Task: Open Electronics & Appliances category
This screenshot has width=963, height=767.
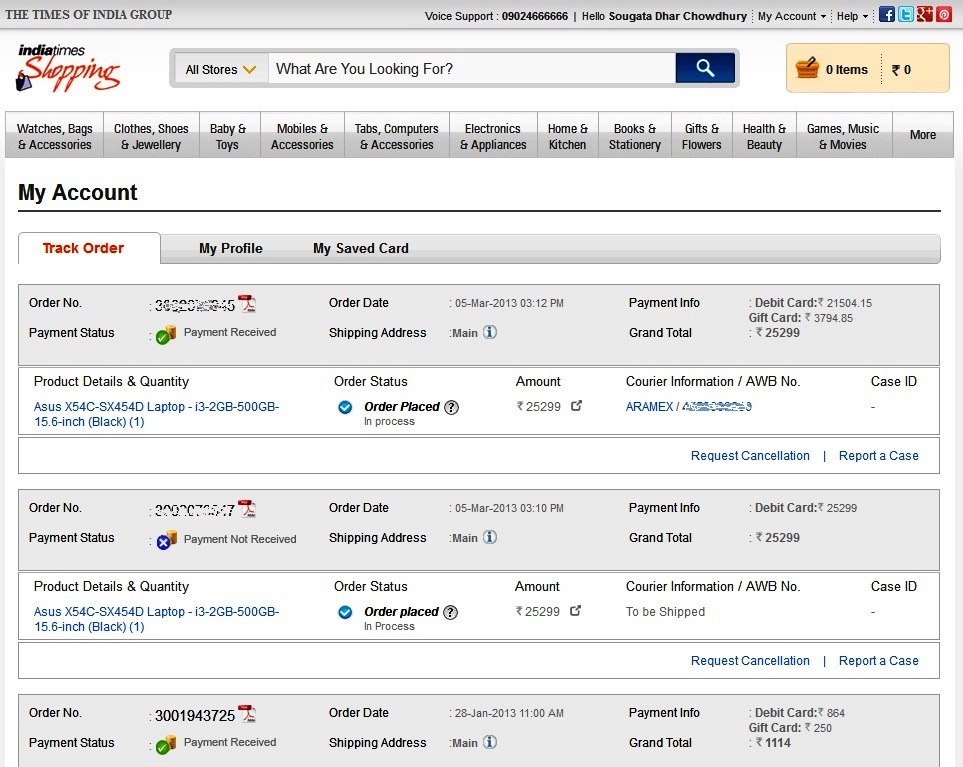Action: click(x=493, y=136)
